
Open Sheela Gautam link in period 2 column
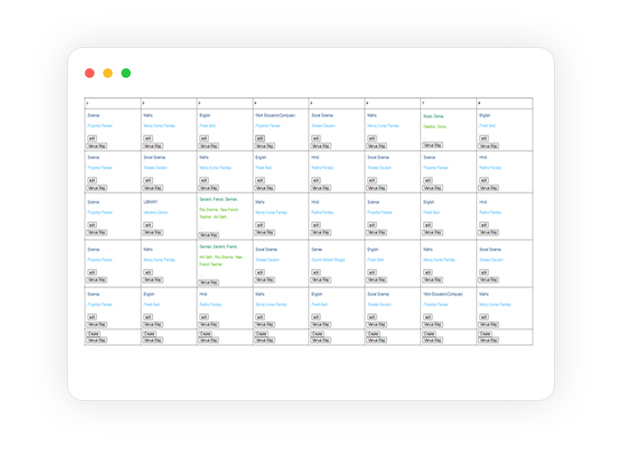155,168
